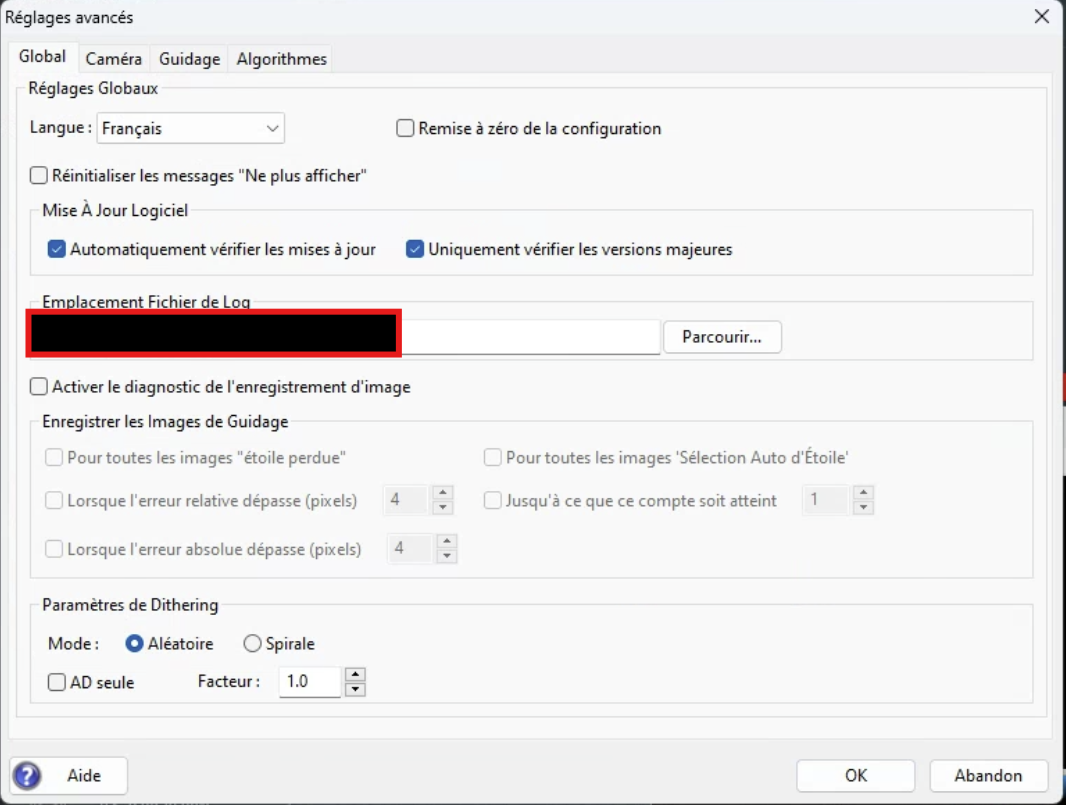Click the erreur absolue value field

(x=411, y=549)
